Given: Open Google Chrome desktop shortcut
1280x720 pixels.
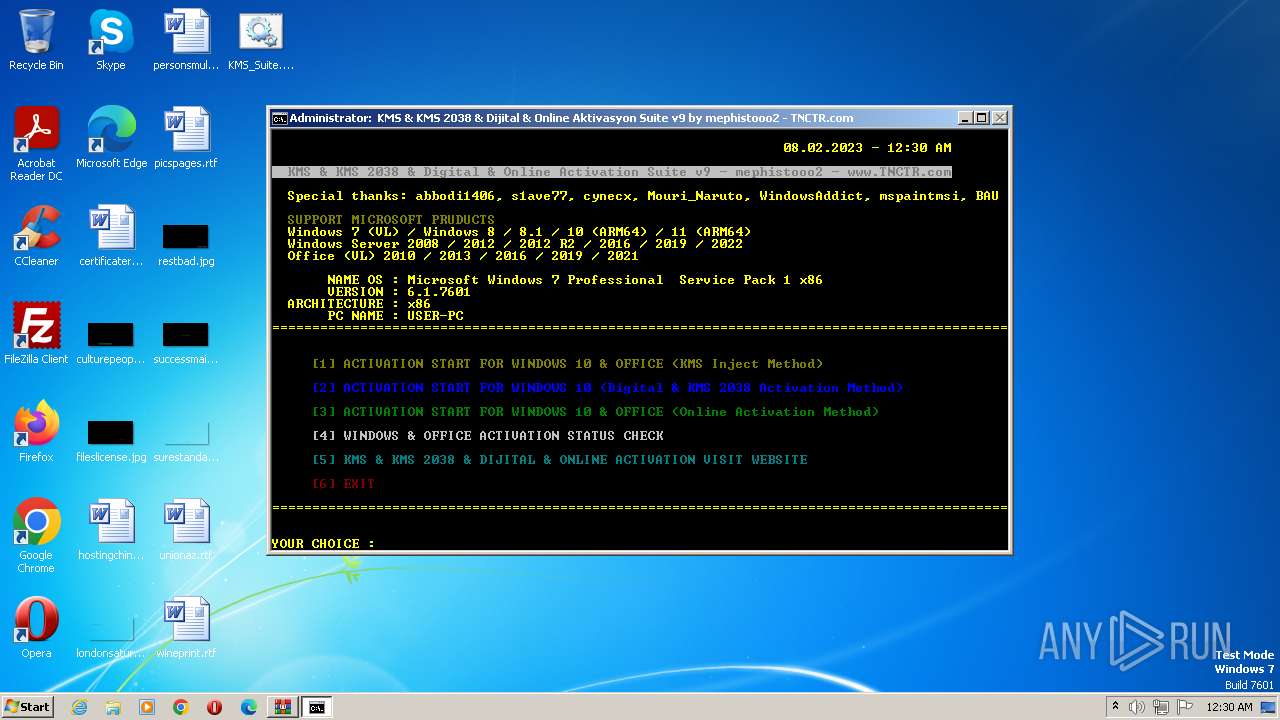Looking at the screenshot, I should [36, 536].
